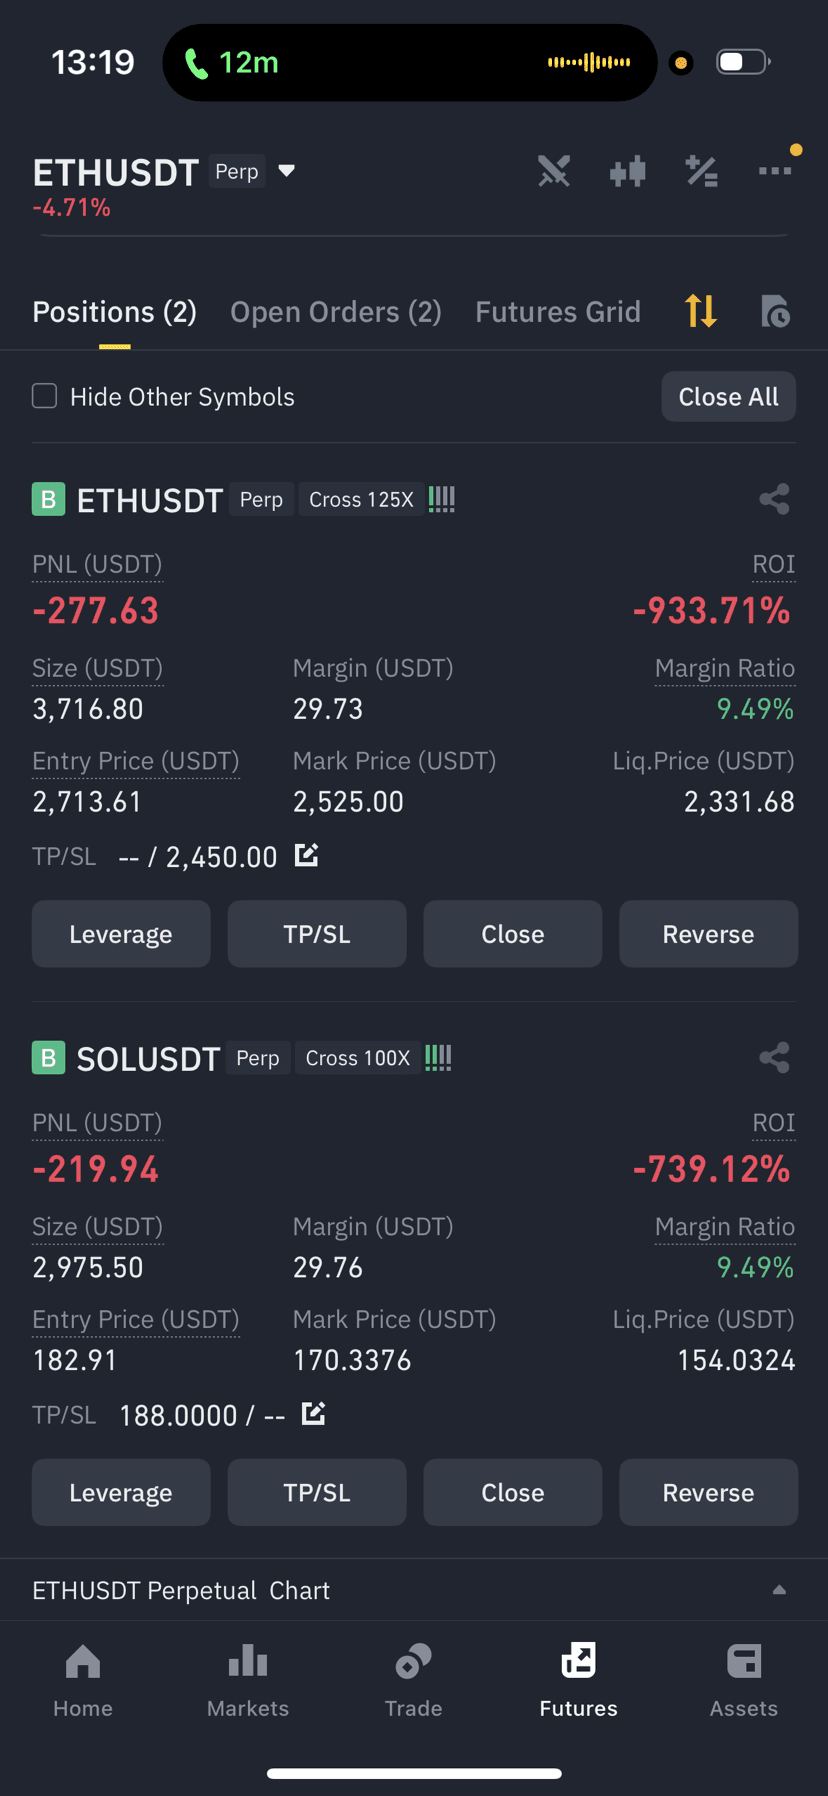Screen dimensions: 828x1796
Task: Expand the ETHUSDT Perpetual Chart panel
Action: click(779, 1590)
